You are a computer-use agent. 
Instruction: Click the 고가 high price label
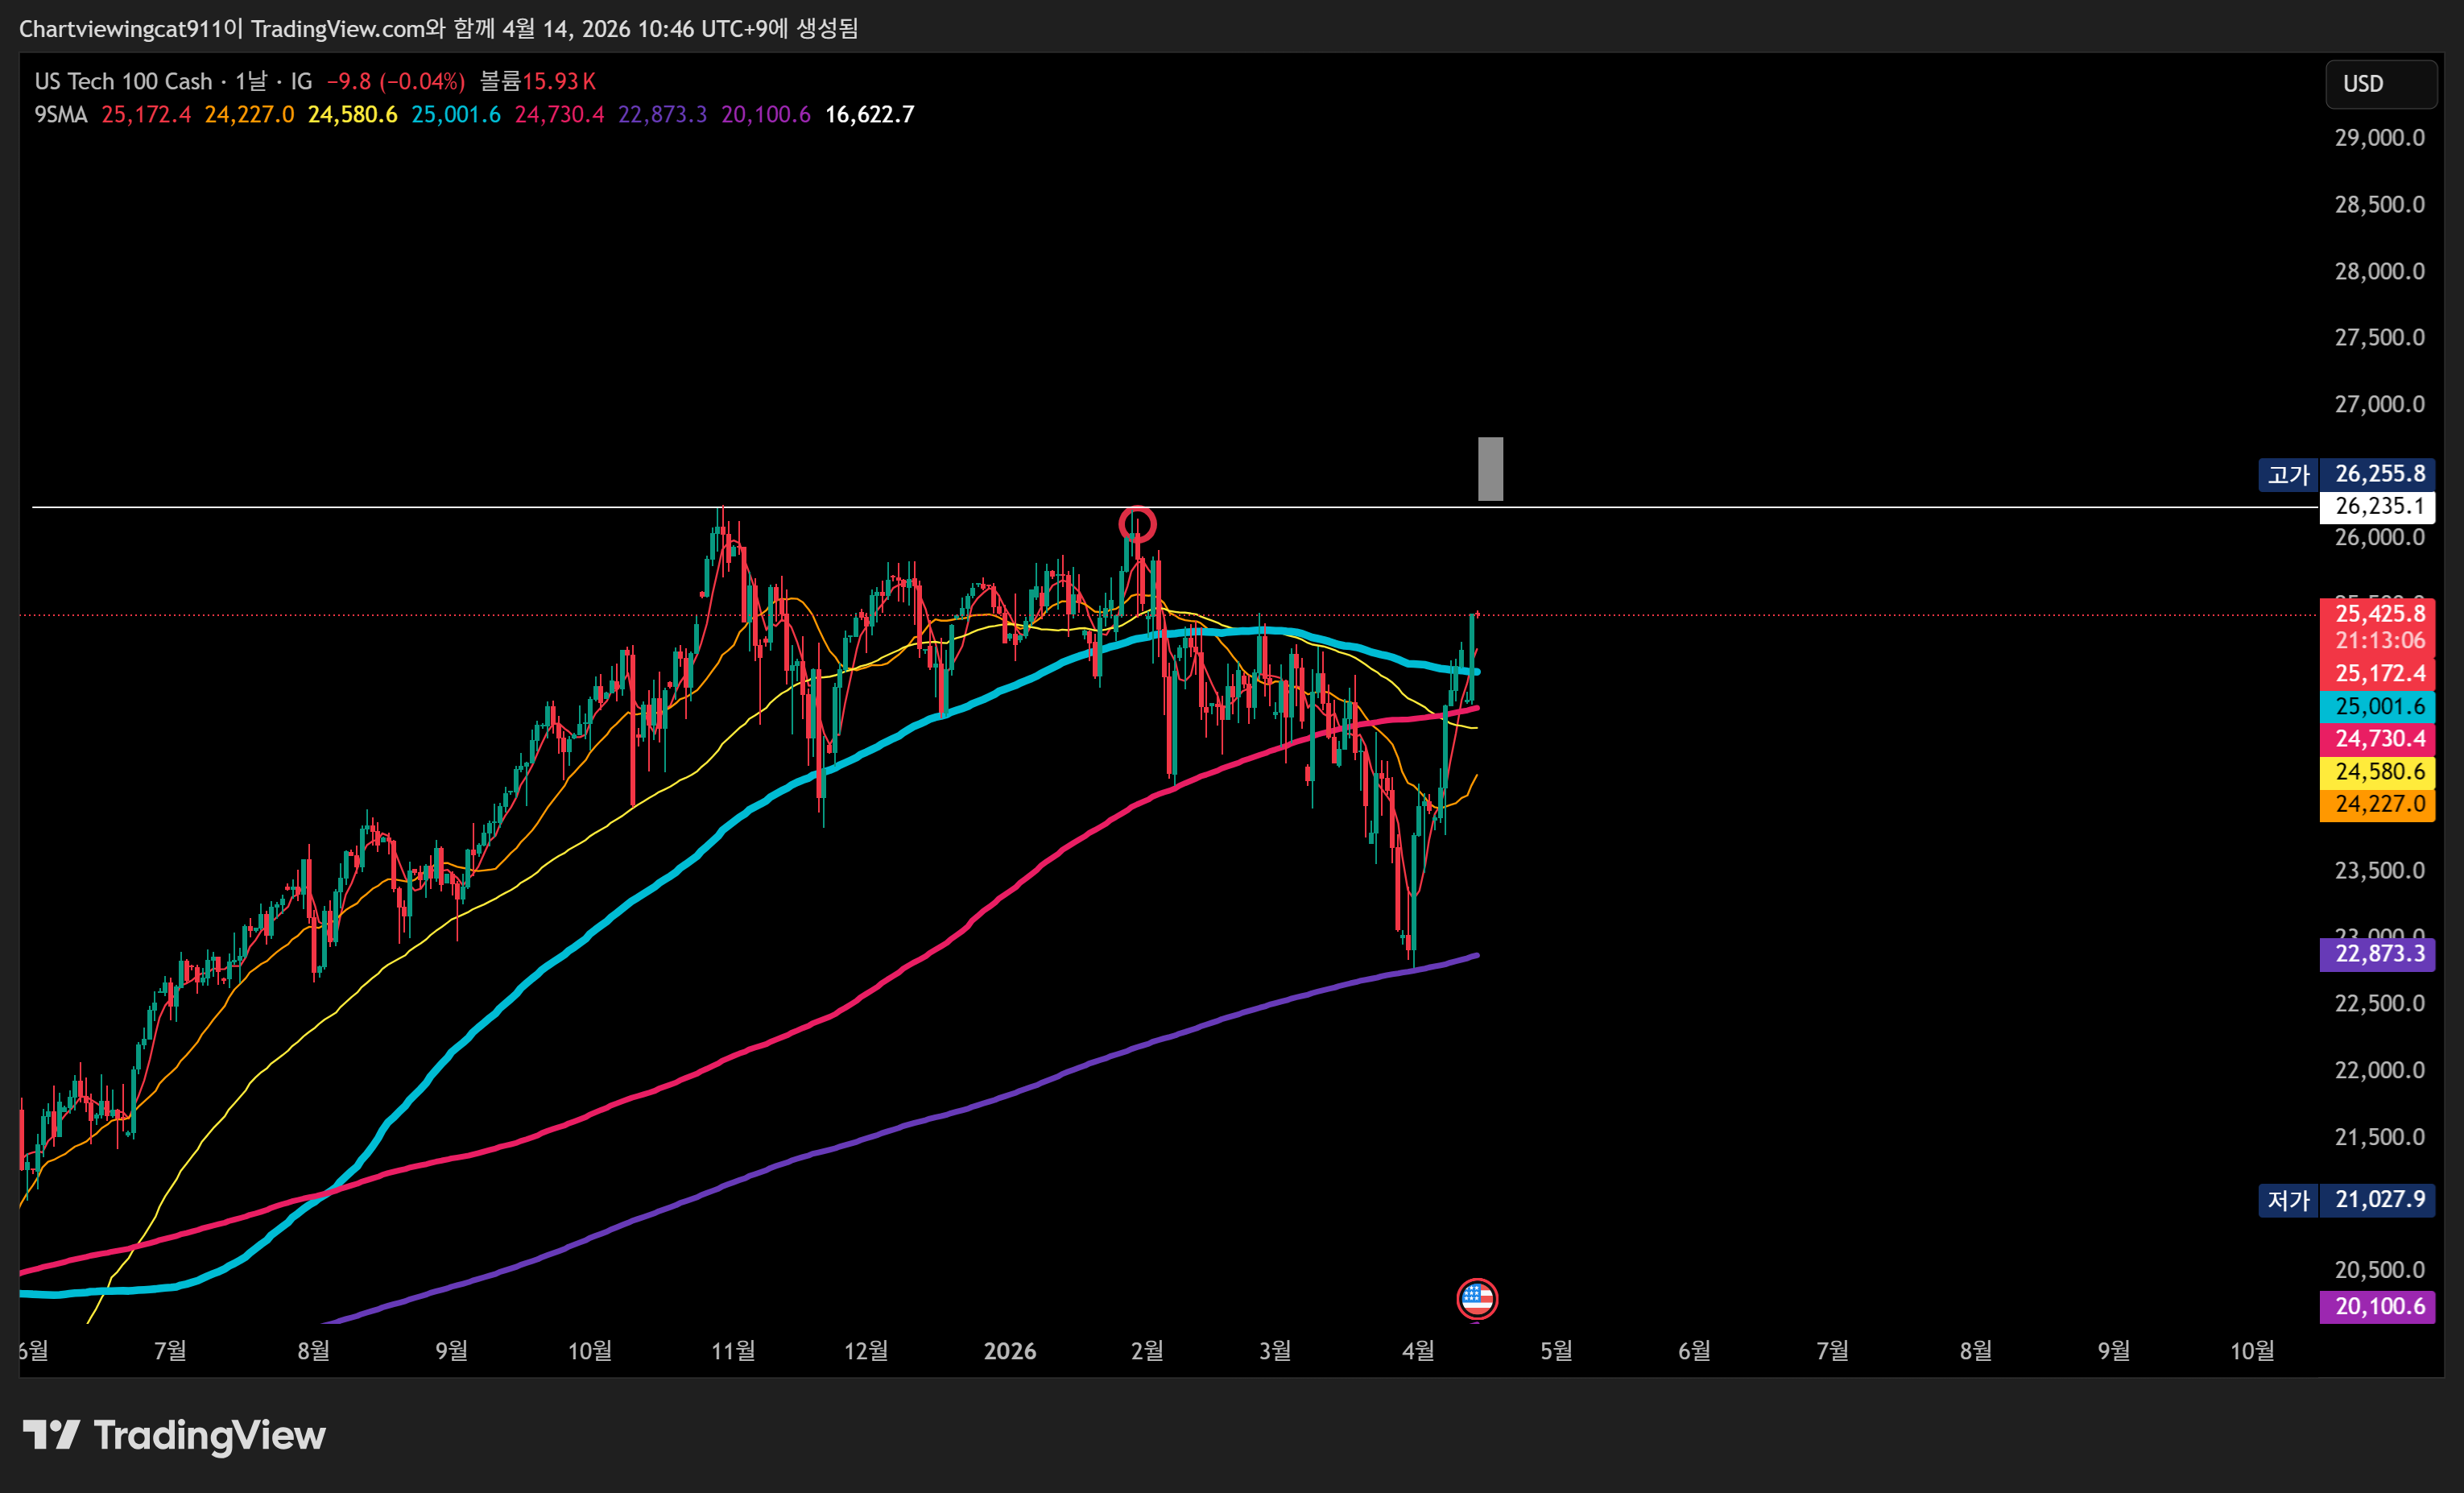tap(2287, 474)
